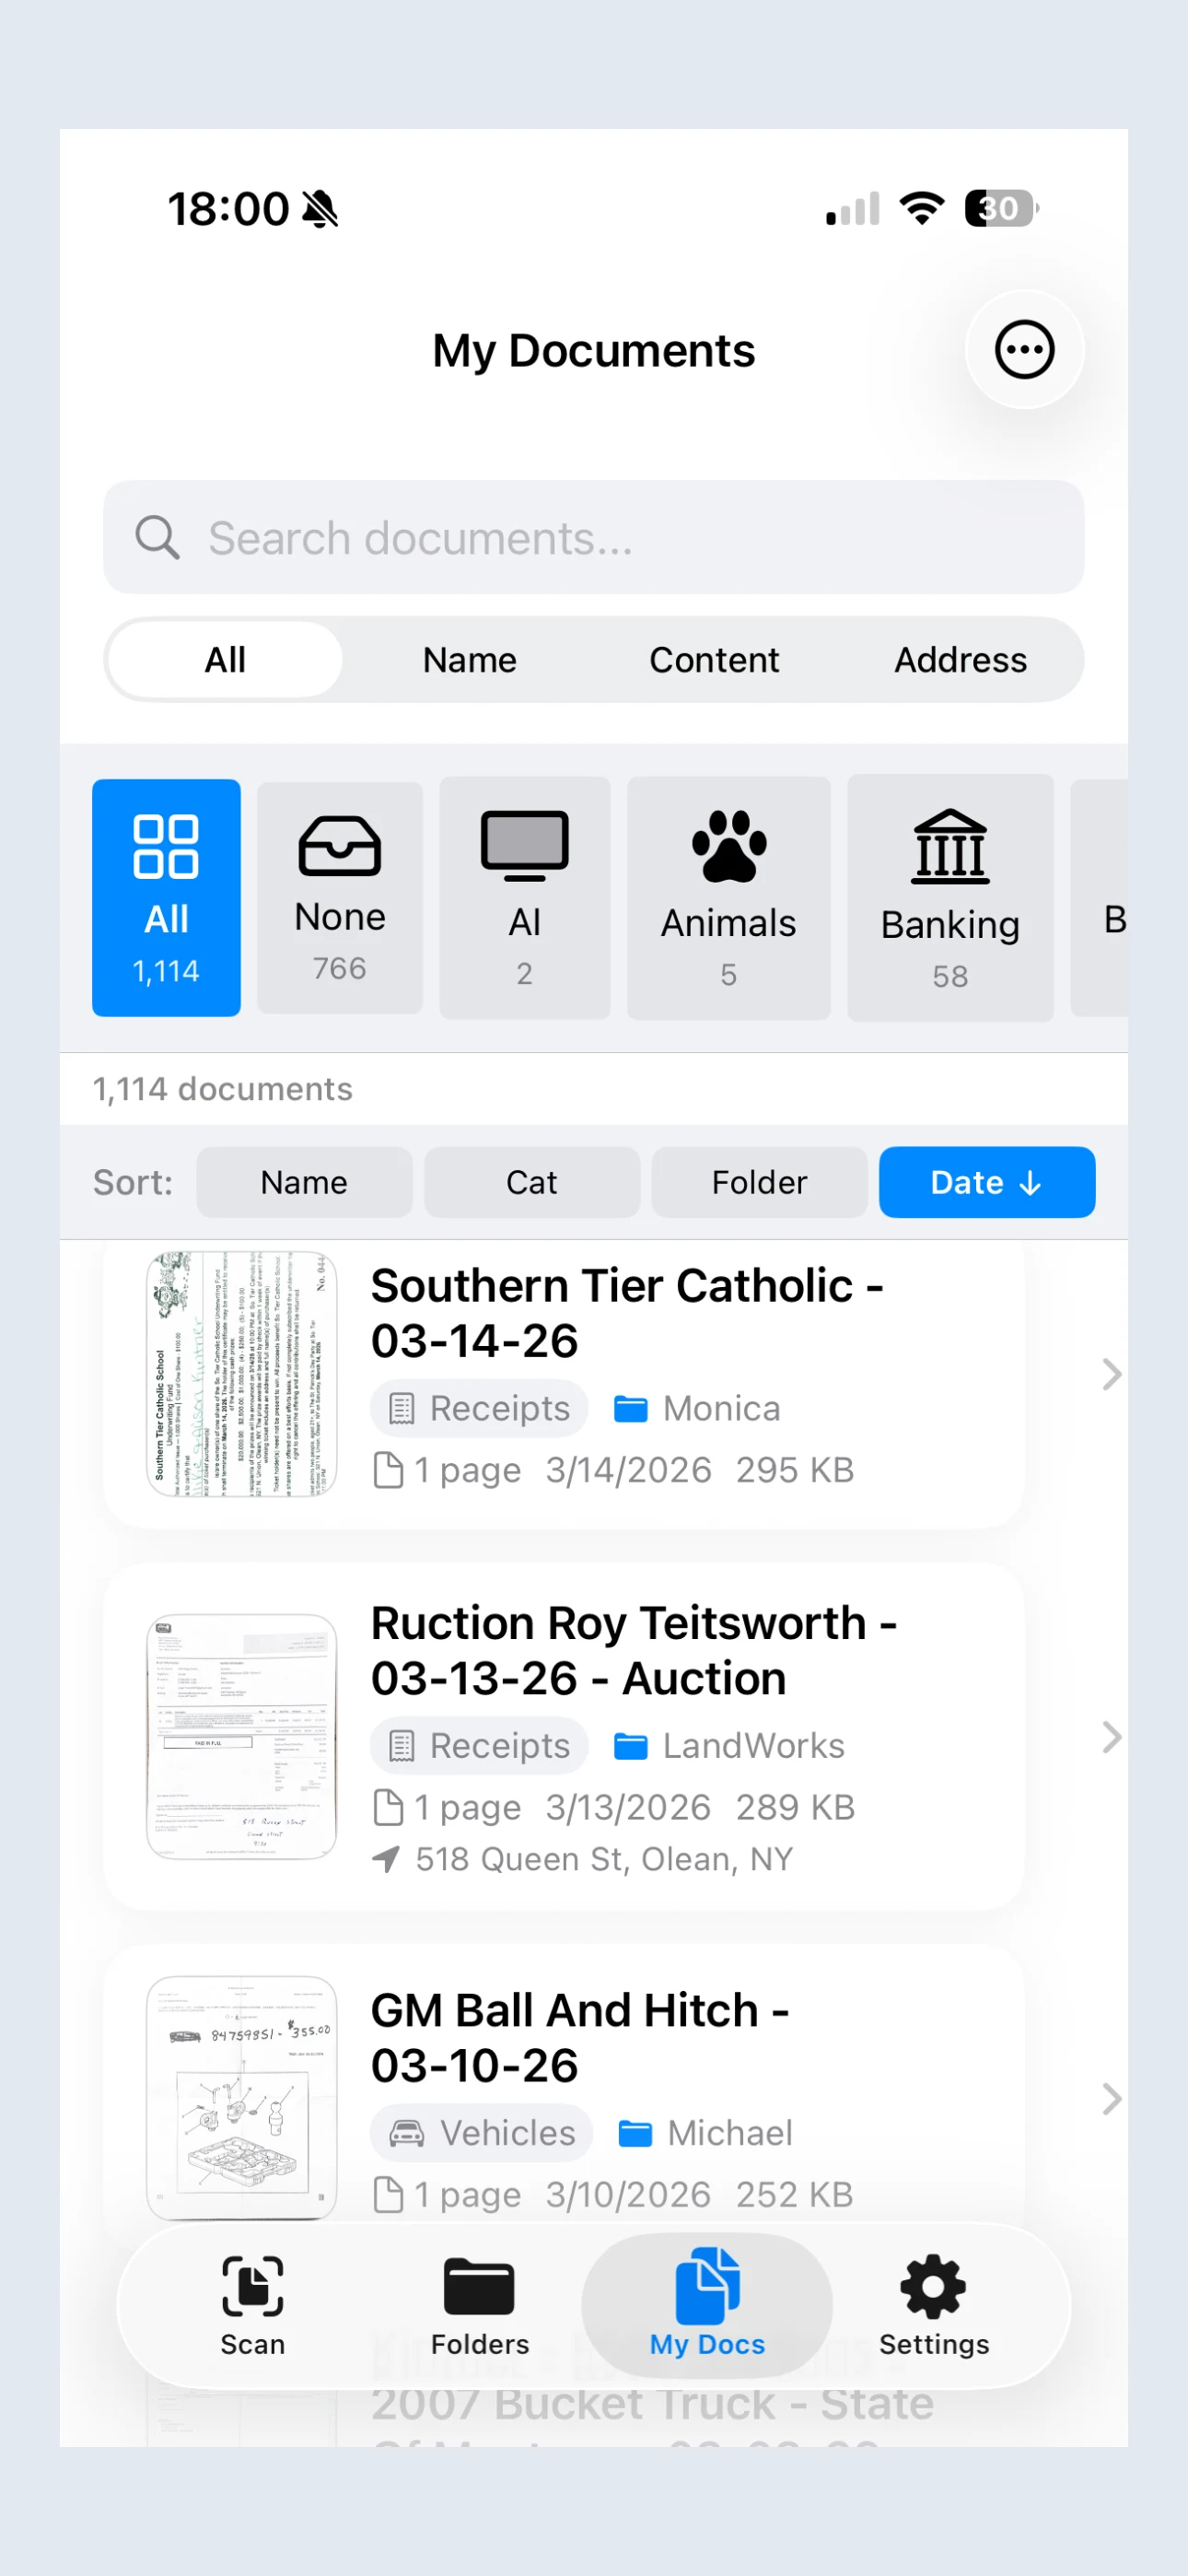Open Southern Tier Catholic document thumbnail
This screenshot has width=1188, height=2576.
242,1373
